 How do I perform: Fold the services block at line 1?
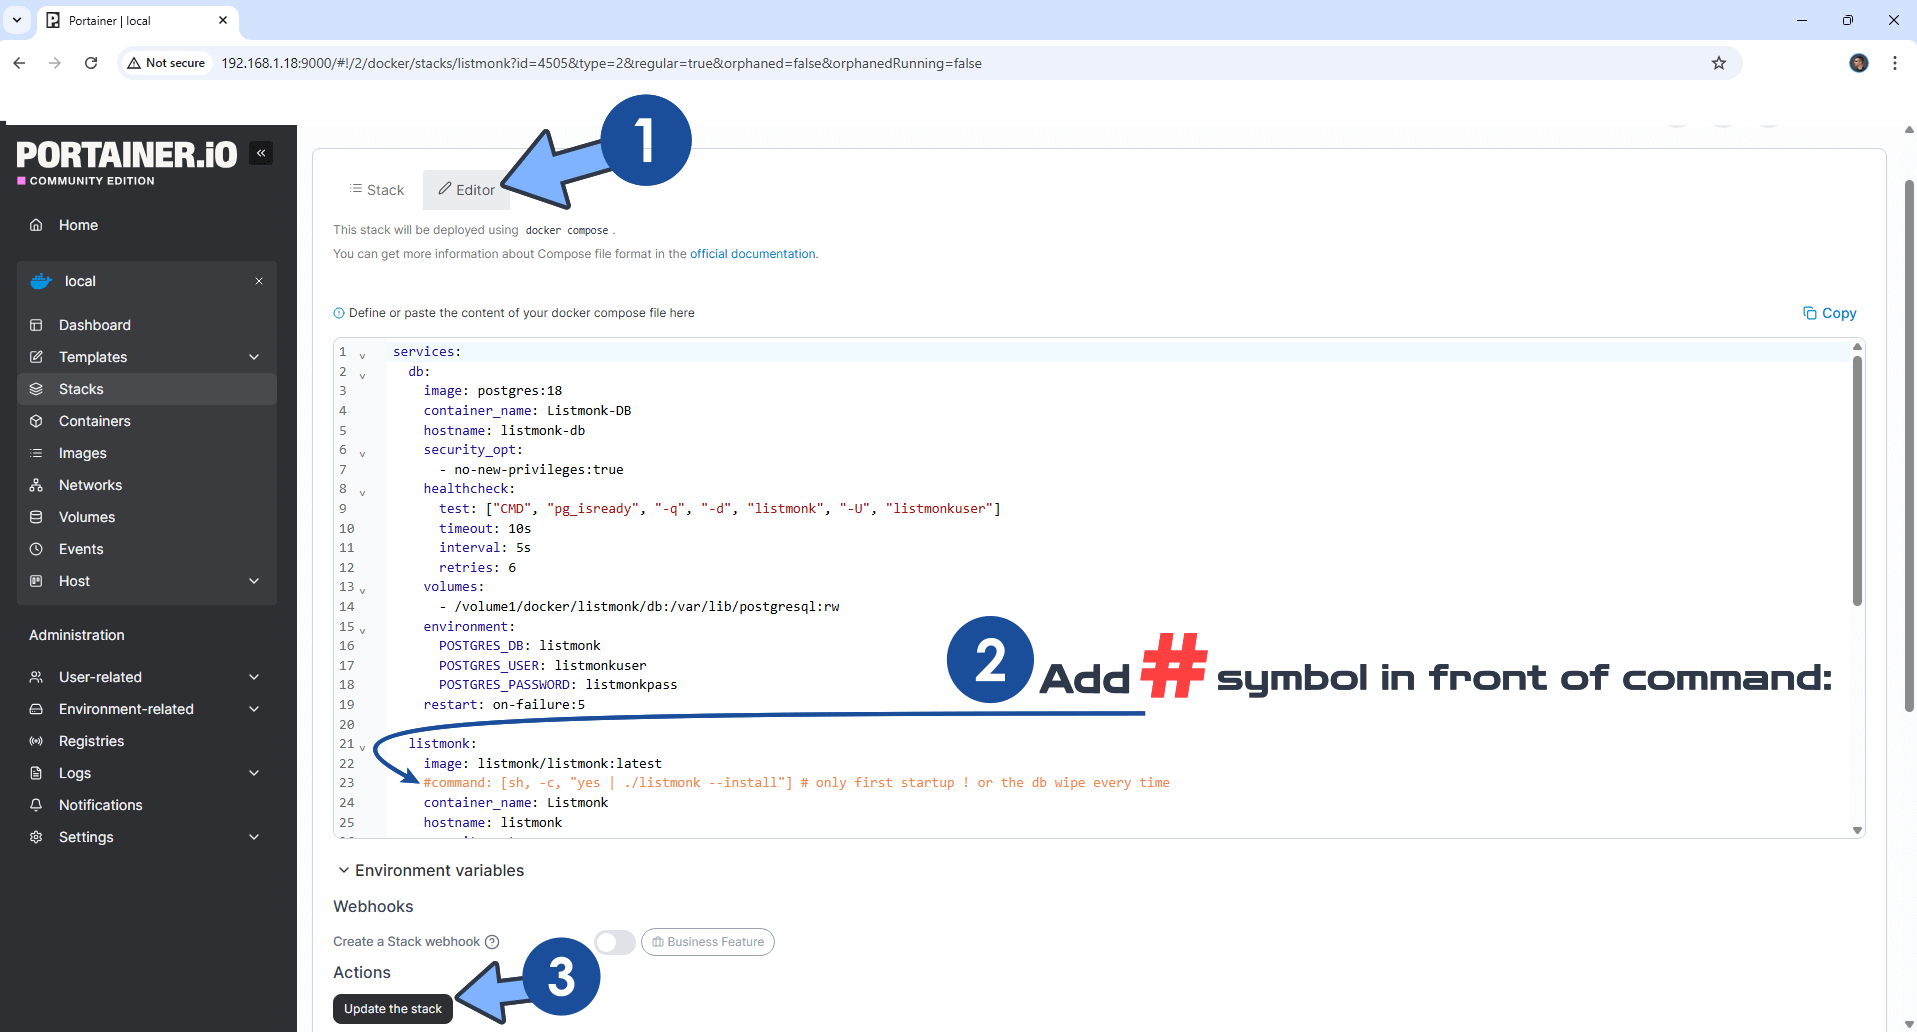click(362, 354)
